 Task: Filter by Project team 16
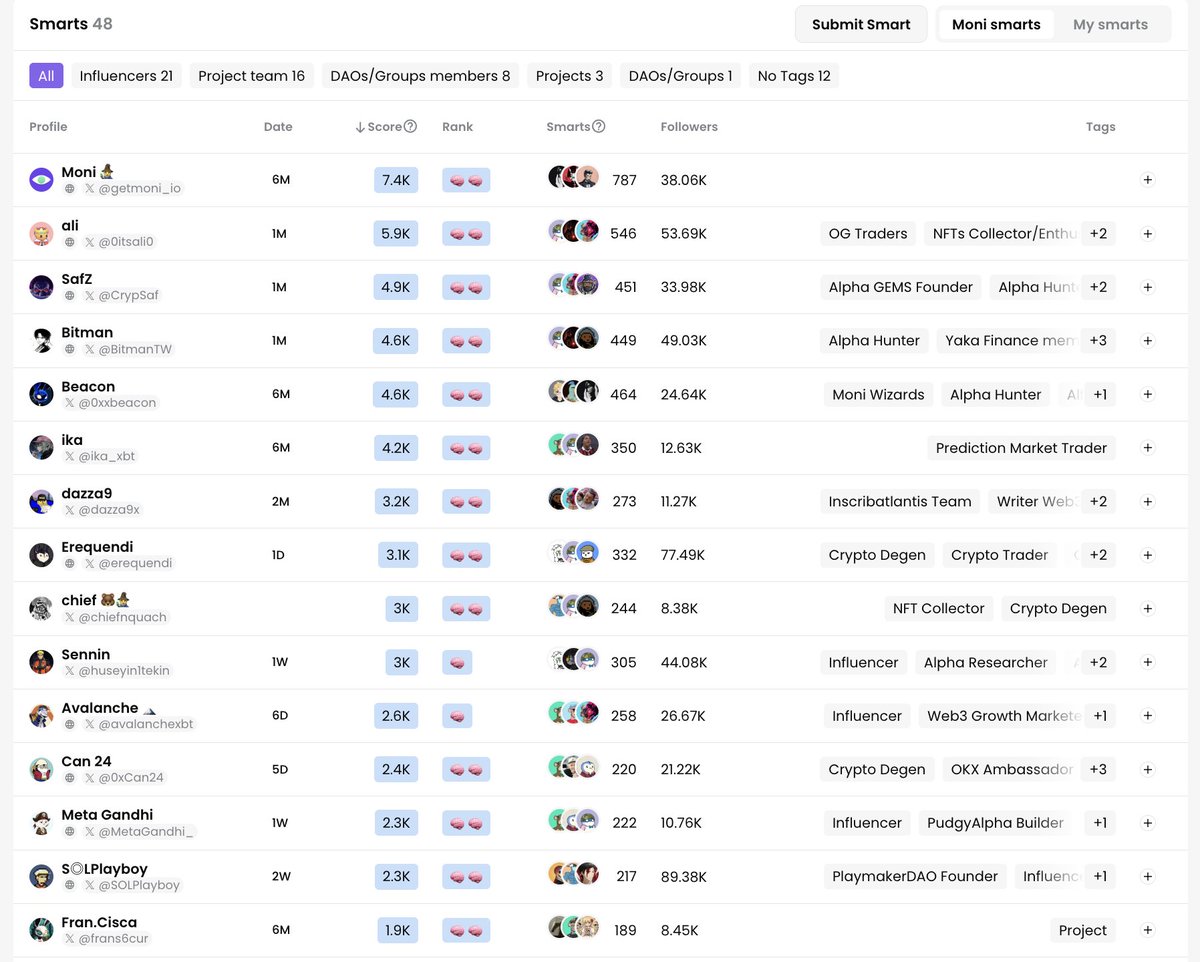pyautogui.click(x=251, y=76)
